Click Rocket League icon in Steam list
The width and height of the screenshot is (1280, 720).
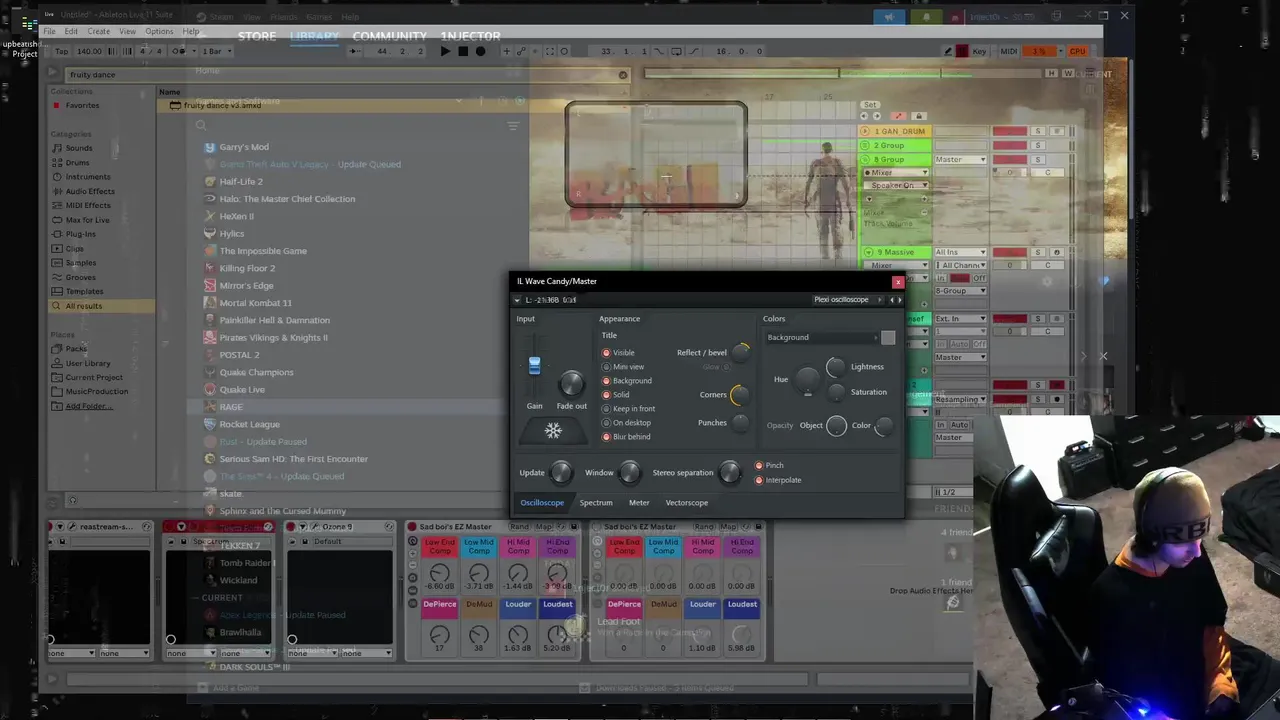click(x=210, y=424)
